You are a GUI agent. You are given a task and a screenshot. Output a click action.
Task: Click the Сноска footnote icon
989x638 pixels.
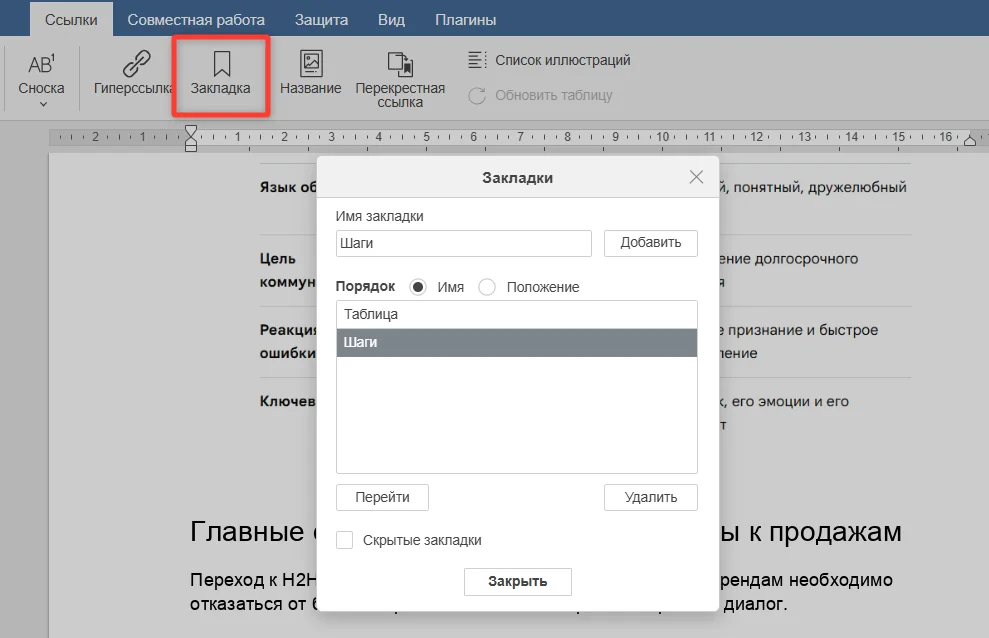41,64
